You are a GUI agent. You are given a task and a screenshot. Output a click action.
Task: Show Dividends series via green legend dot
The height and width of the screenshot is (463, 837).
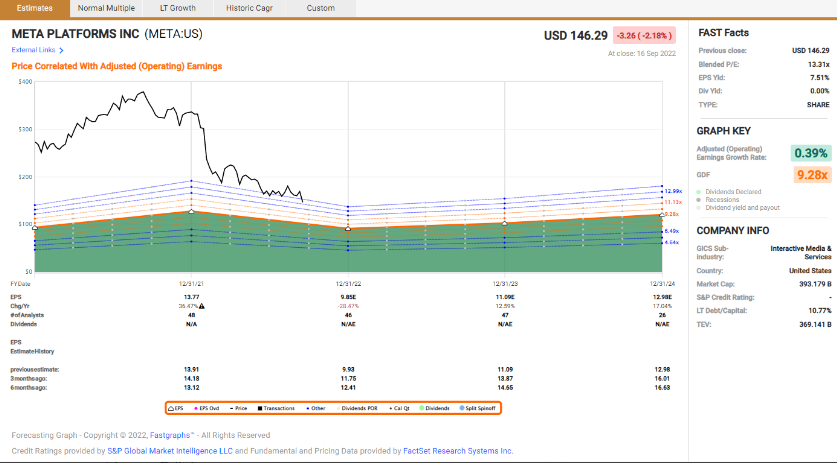[x=435, y=408]
